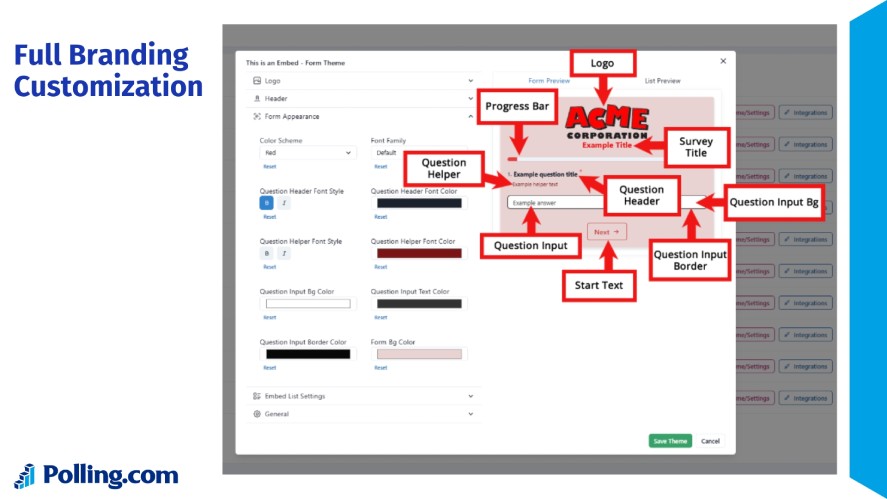The image size is (887, 499).
Task: Click the Embed List Settings icon
Action: click(257, 396)
